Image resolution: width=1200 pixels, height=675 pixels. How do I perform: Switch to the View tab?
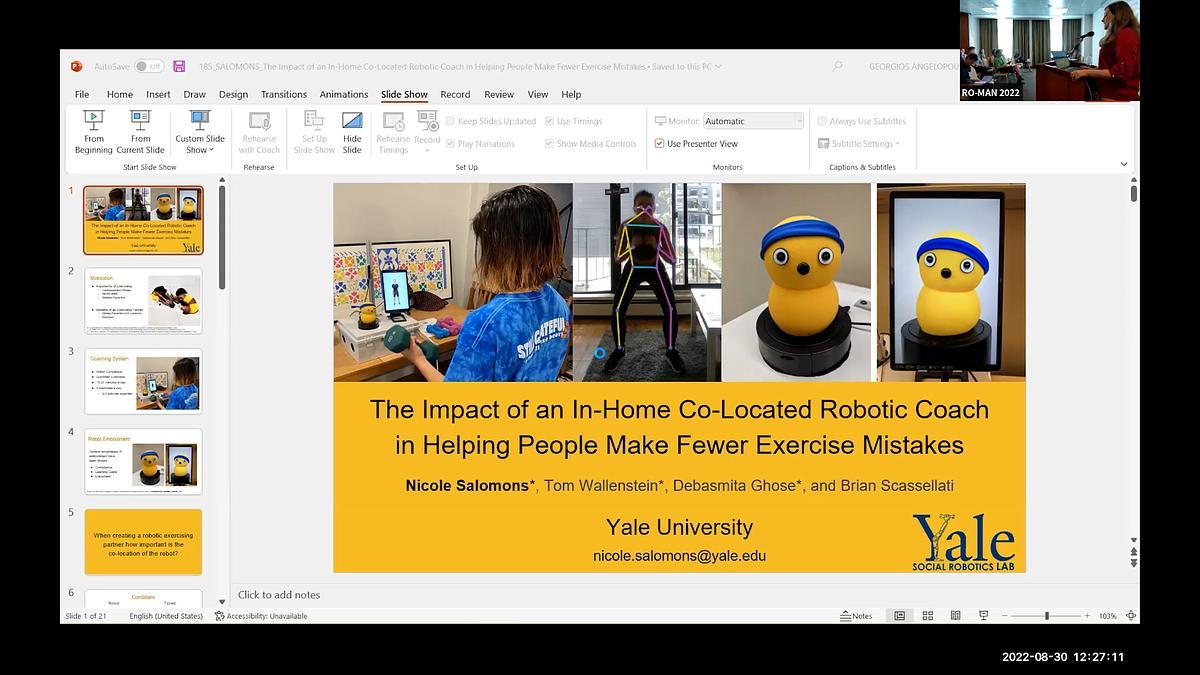(538, 94)
